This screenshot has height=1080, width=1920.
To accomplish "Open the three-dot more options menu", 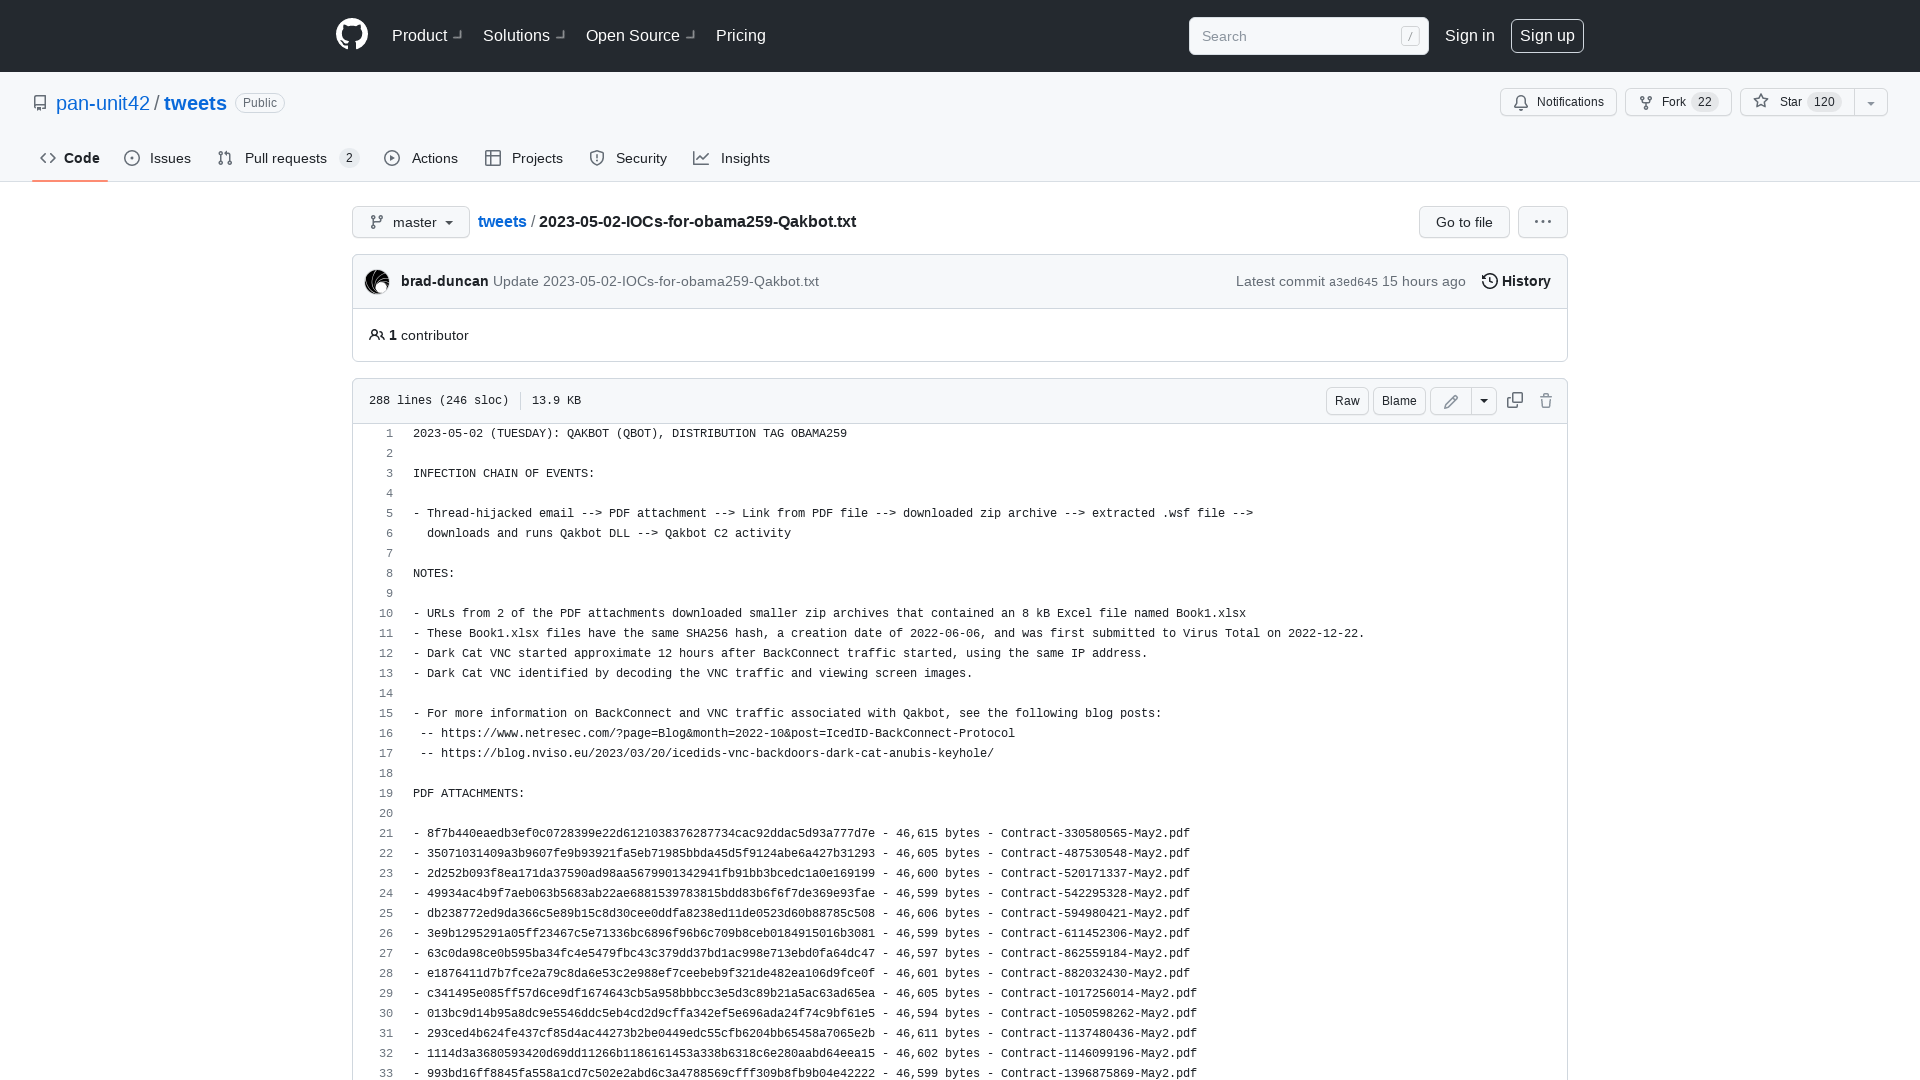I will 1543,222.
